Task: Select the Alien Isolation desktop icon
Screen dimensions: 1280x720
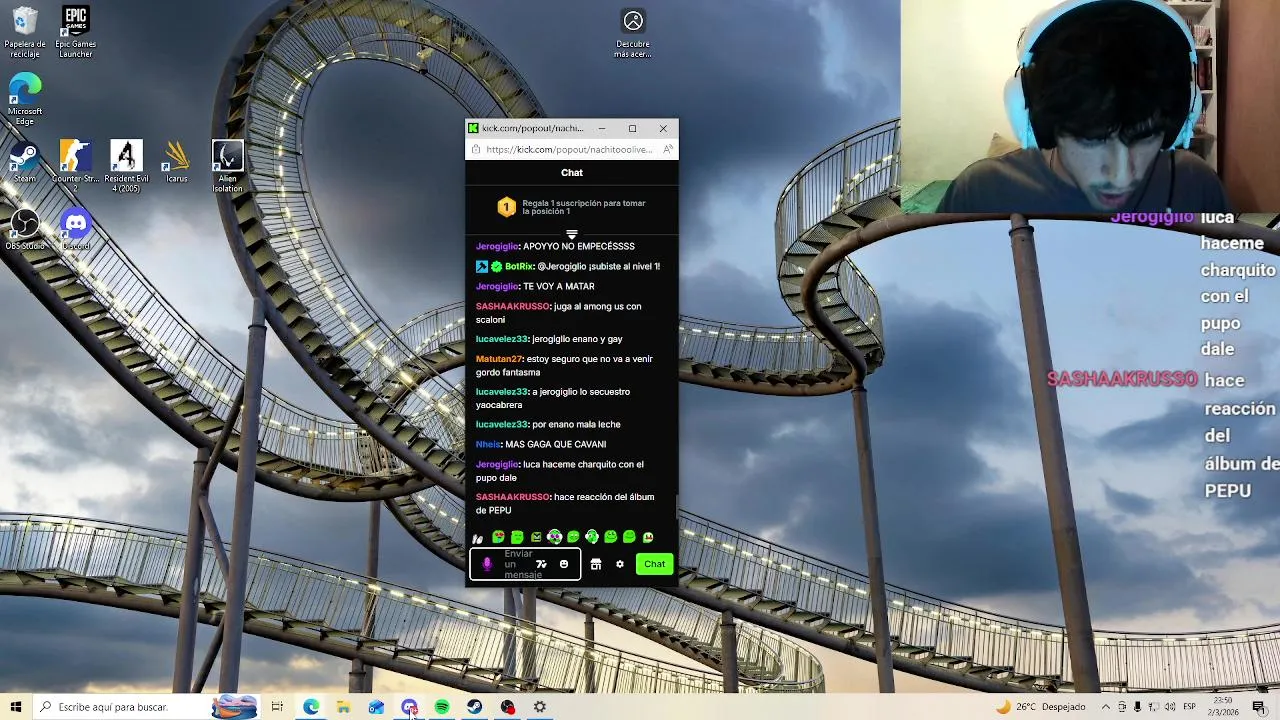Action: pos(227,166)
